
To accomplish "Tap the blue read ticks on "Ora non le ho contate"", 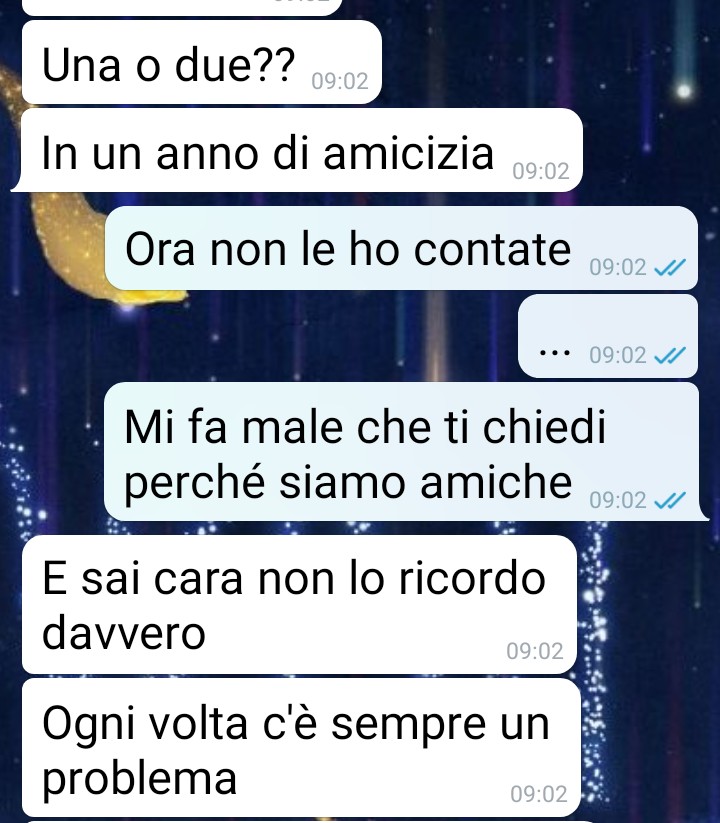I will (x=670, y=268).
